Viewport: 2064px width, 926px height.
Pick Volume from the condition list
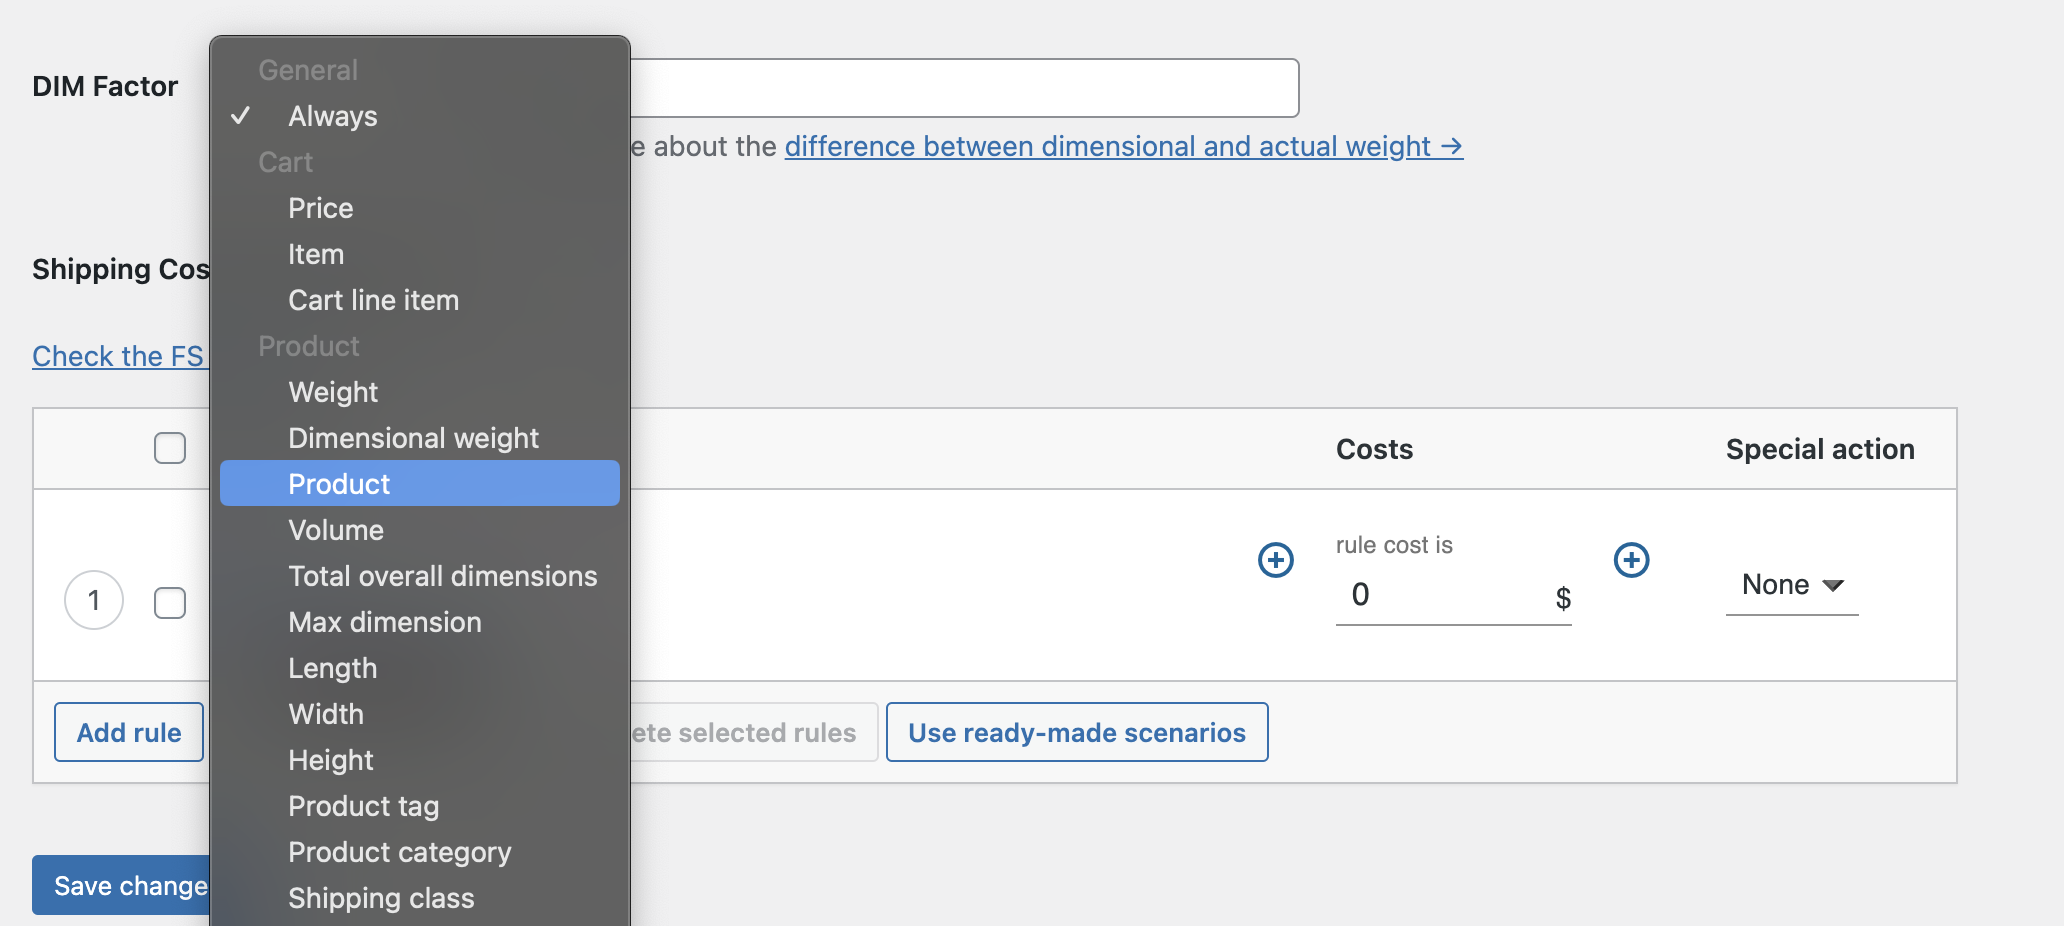coord(335,530)
